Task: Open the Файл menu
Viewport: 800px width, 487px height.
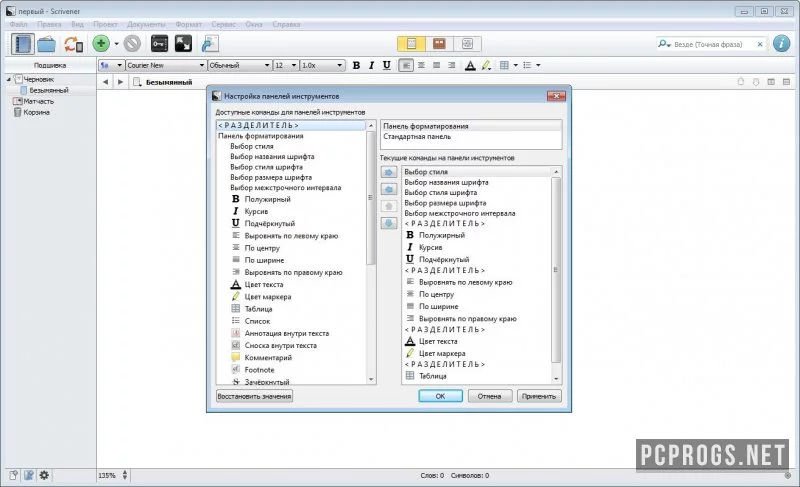Action: pos(18,24)
